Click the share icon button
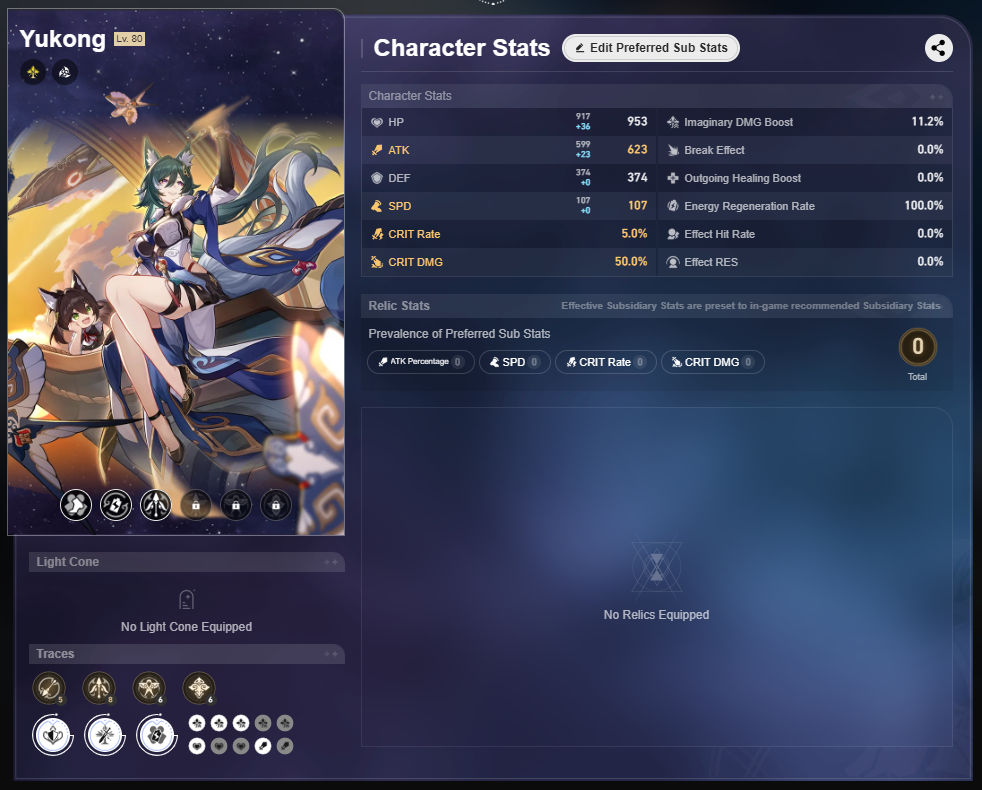Viewport: 982px width, 790px height. point(938,48)
